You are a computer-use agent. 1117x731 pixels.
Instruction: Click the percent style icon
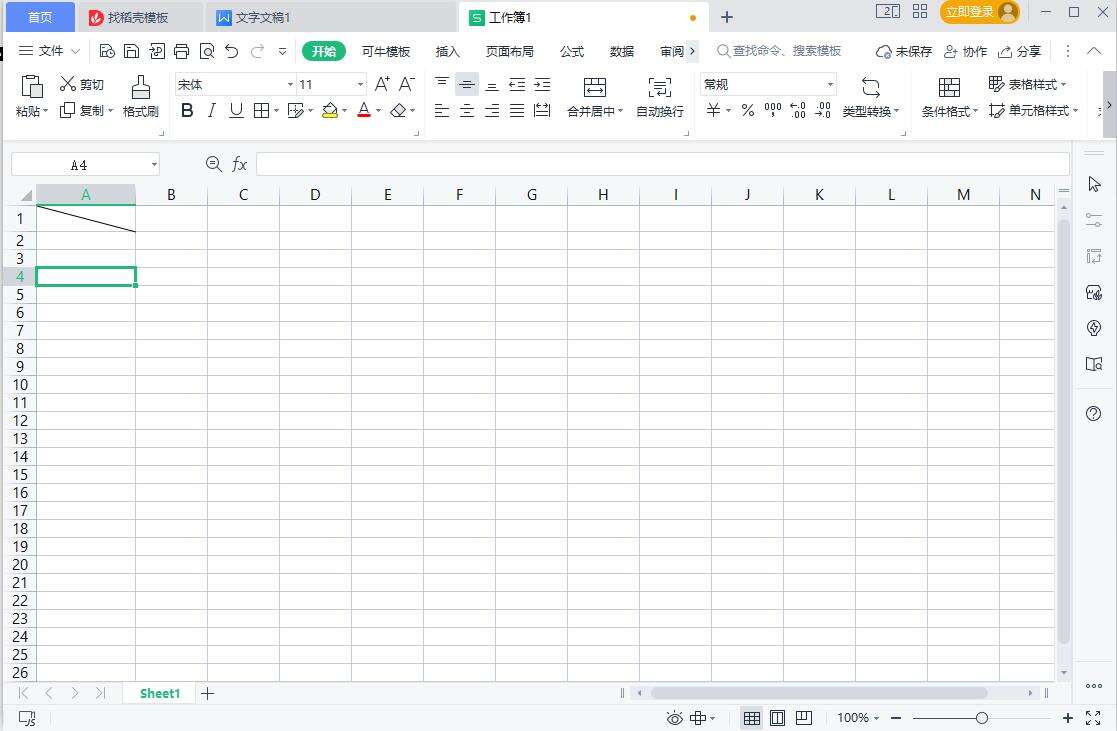[x=747, y=110]
